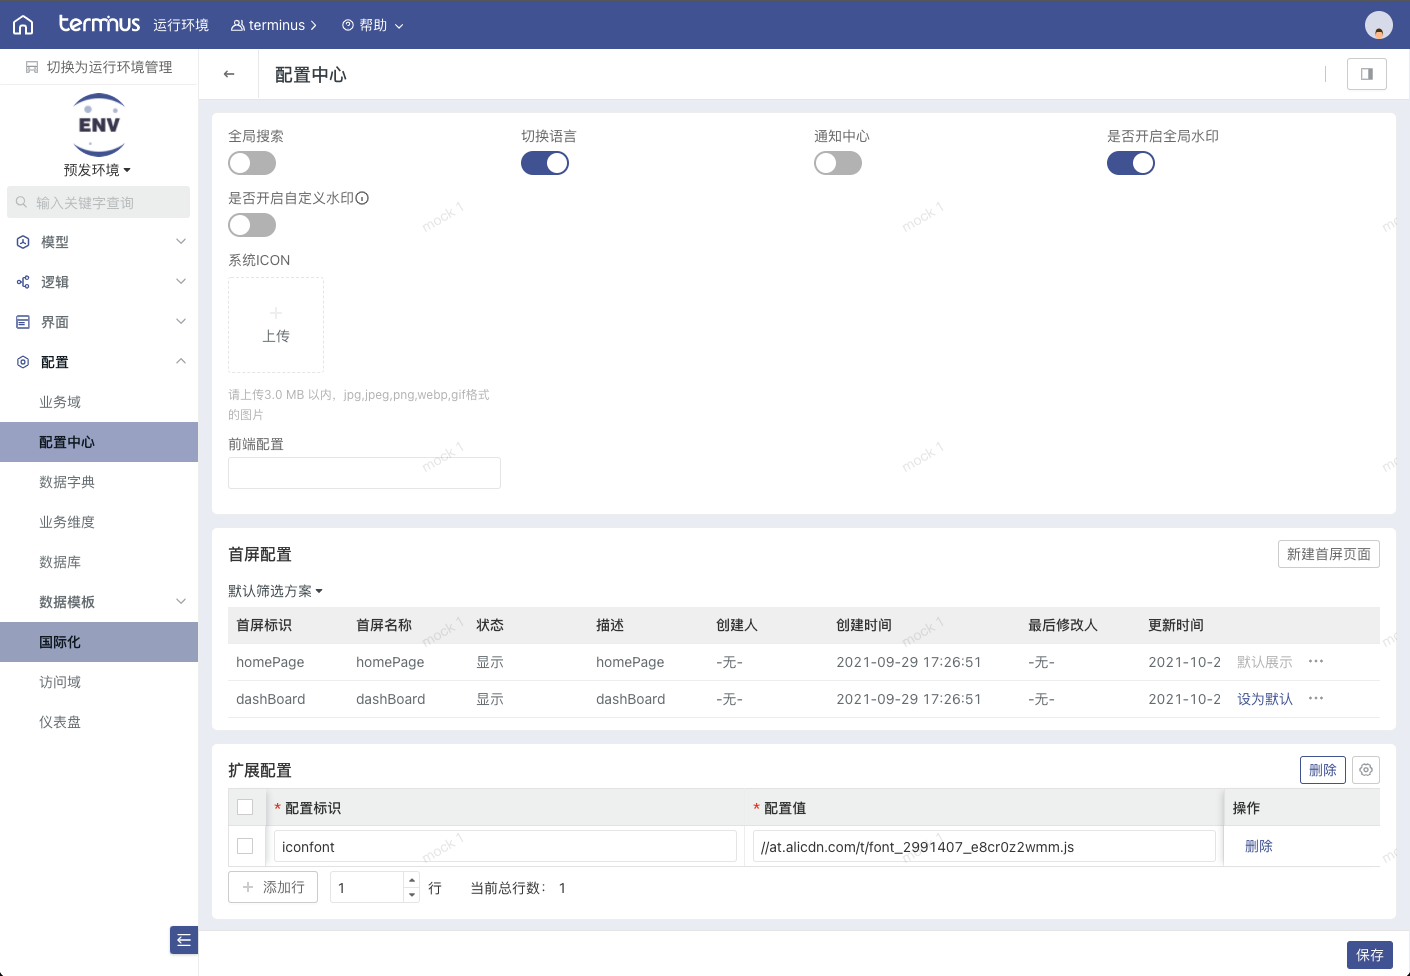
Task: Click 删除 link in iconfont row
Action: point(1259,846)
